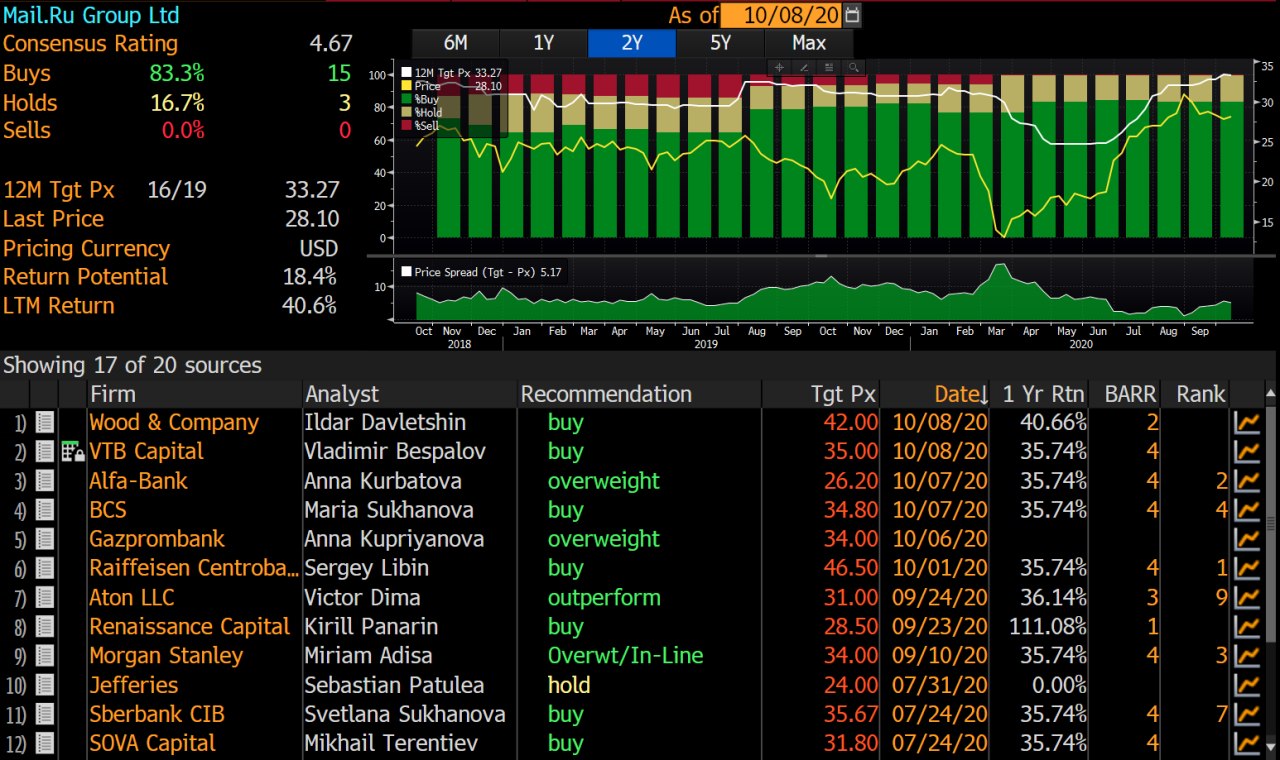This screenshot has width=1280, height=760.
Task: Open the report document icon for Raiffeisen Centrobank
Action: point(44,568)
